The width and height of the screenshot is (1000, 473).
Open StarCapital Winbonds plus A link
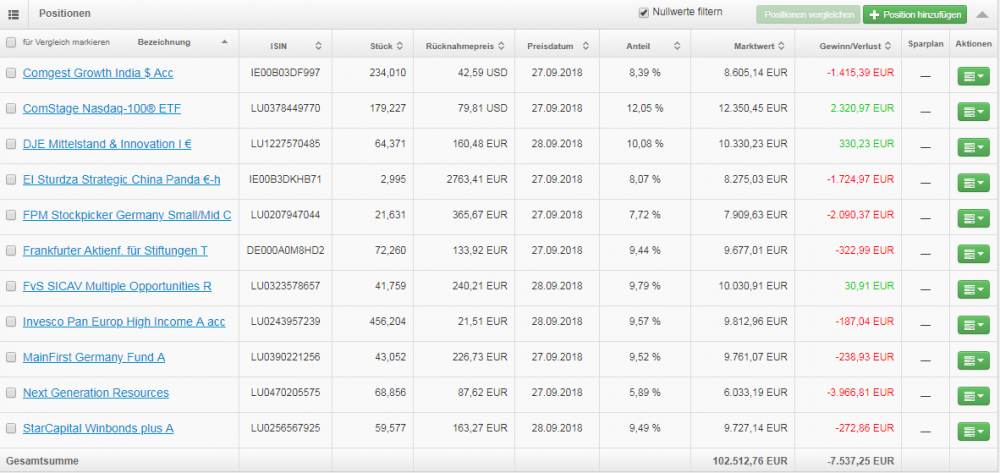tap(98, 429)
